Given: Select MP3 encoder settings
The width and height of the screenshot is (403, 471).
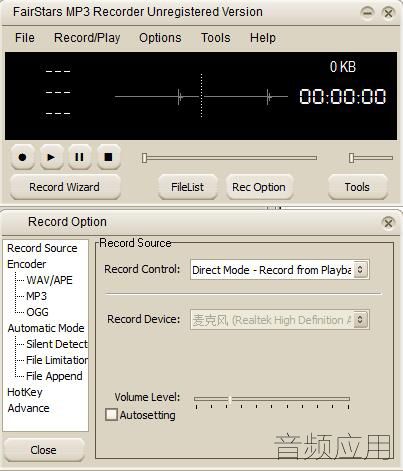Looking at the screenshot, I should click(x=37, y=296).
